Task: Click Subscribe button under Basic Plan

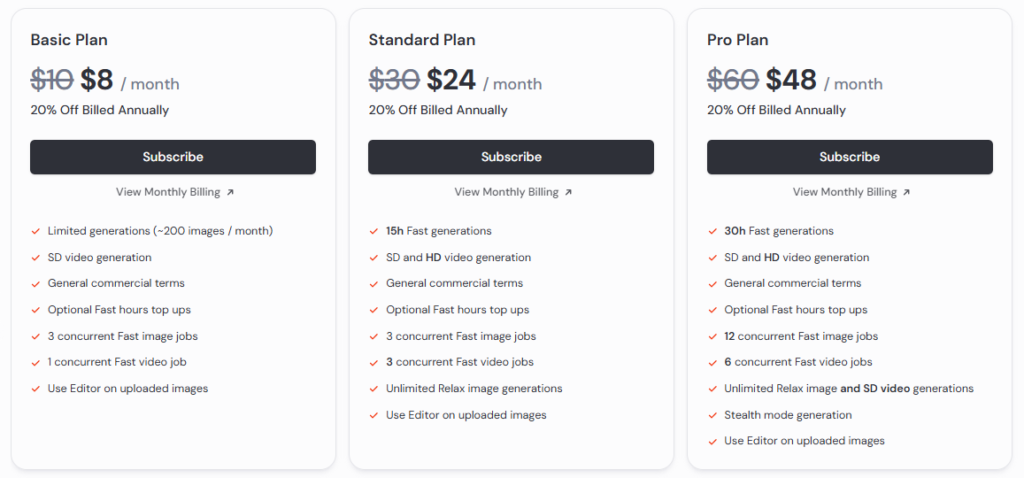Action: [173, 157]
